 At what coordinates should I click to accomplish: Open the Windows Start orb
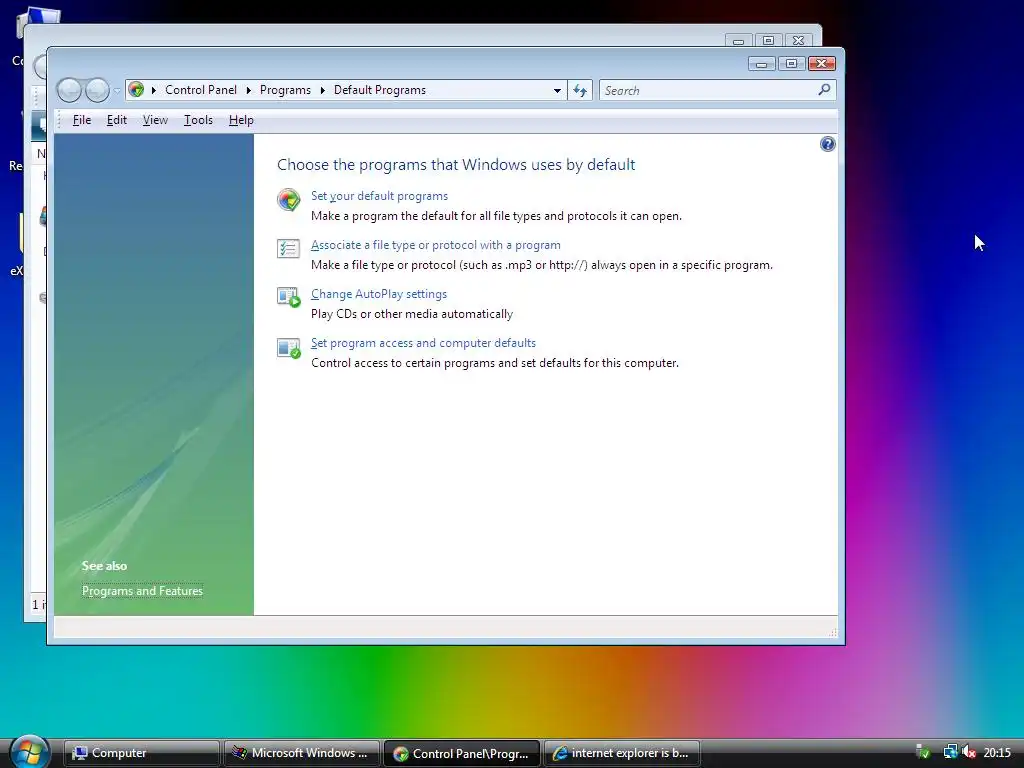tap(29, 752)
